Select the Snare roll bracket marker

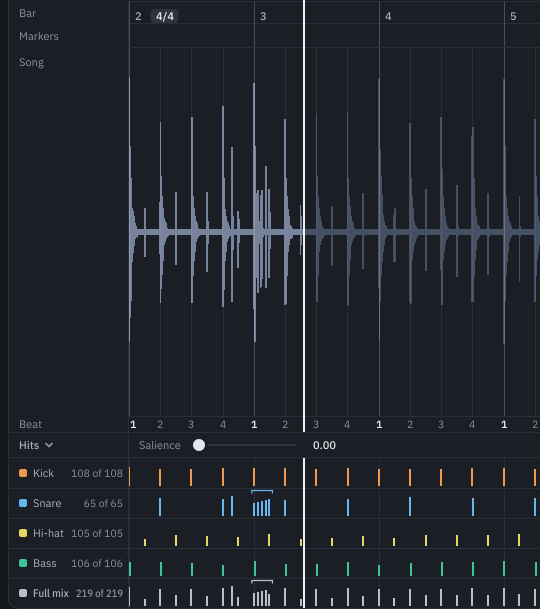coord(262,492)
